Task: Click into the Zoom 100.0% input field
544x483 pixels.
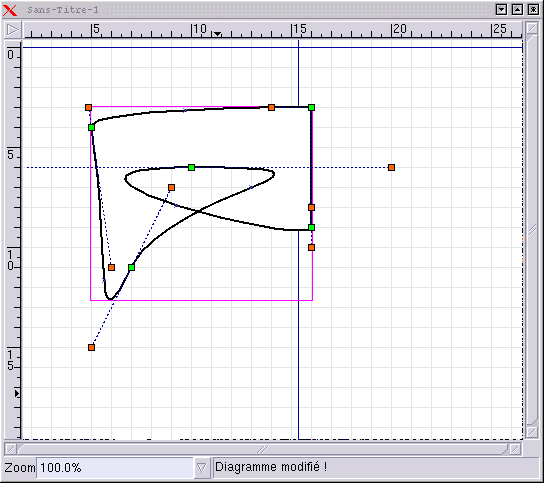Action: (x=115, y=468)
